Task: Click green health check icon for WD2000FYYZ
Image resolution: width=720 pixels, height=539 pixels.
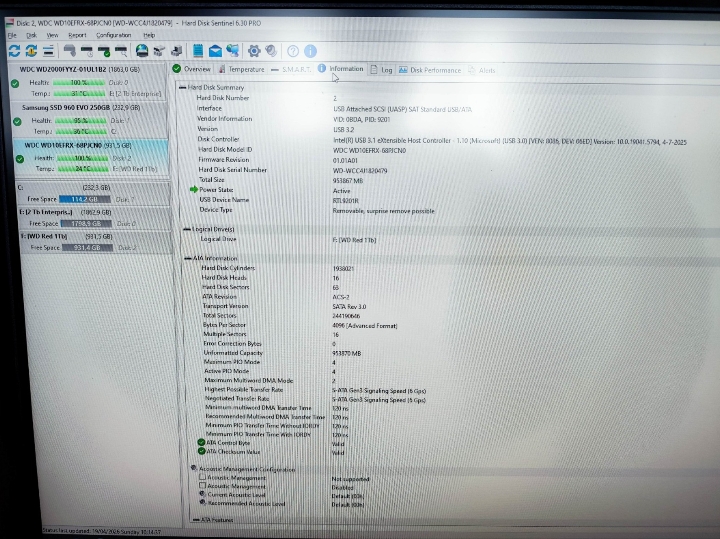Action: click(x=15, y=84)
